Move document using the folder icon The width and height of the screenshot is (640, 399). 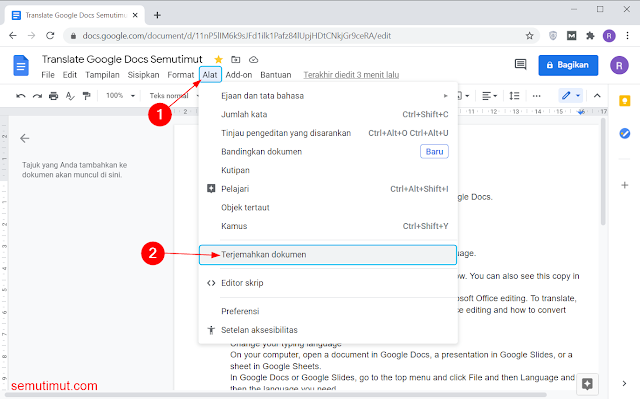tap(236, 60)
